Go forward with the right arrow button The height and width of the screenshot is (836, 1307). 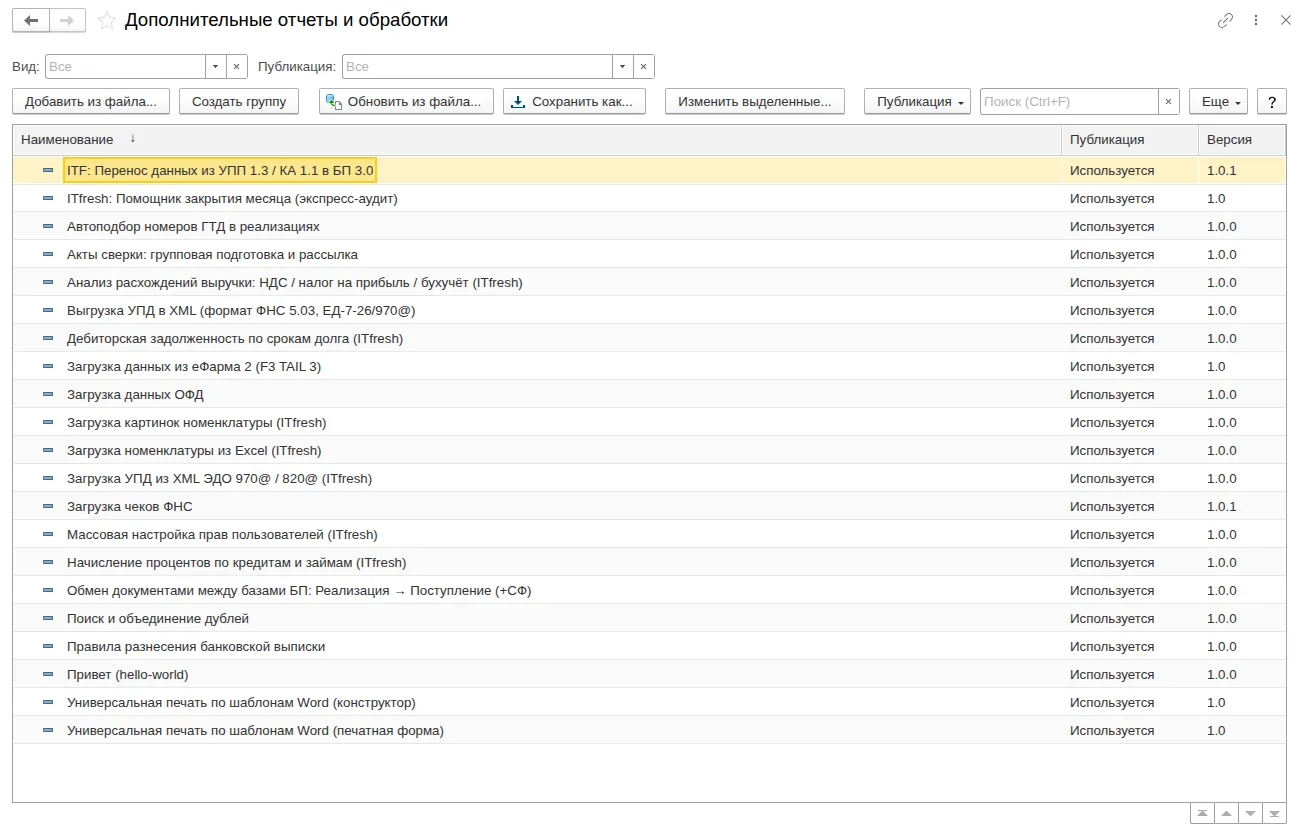(67, 20)
